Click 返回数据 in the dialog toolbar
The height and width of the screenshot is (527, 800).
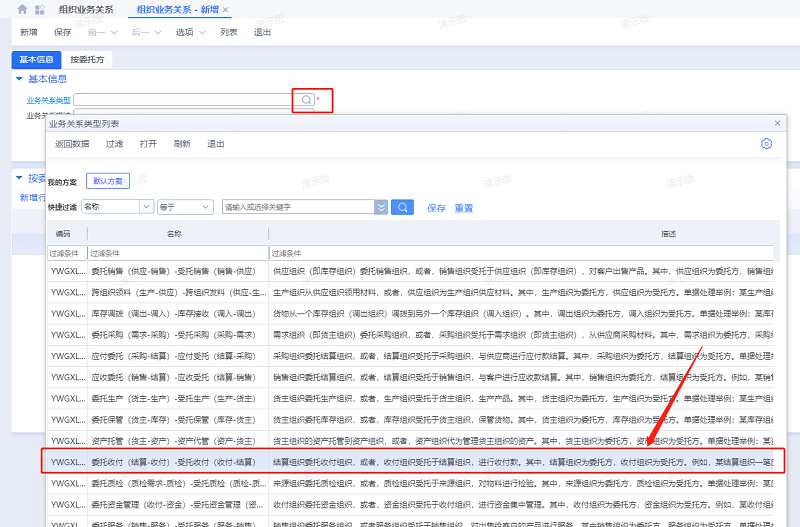(72, 144)
